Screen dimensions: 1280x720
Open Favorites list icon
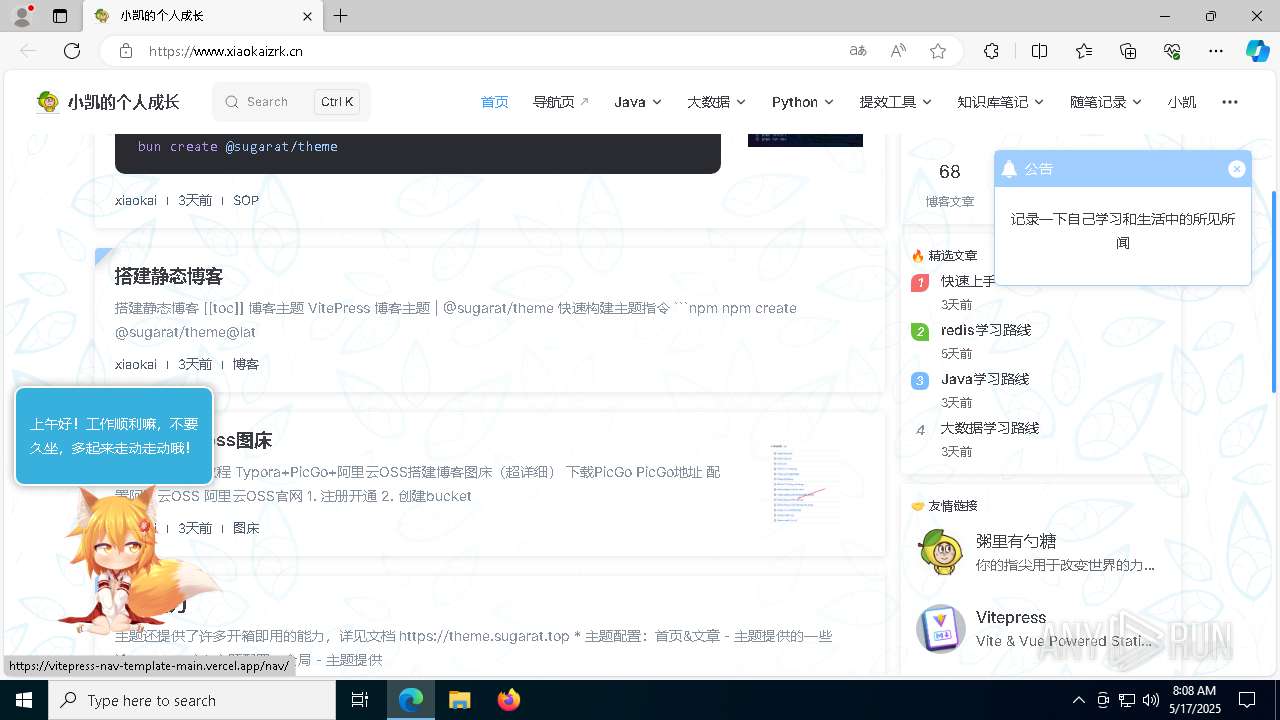tap(1084, 51)
